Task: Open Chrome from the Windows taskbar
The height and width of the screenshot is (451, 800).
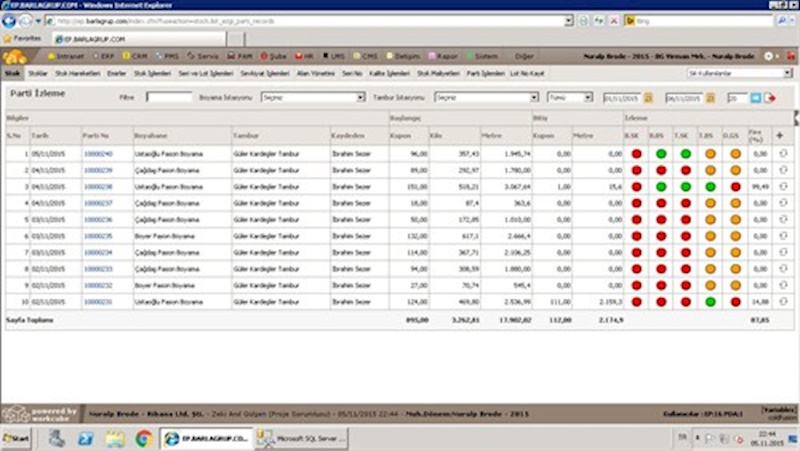Action: click(x=143, y=438)
